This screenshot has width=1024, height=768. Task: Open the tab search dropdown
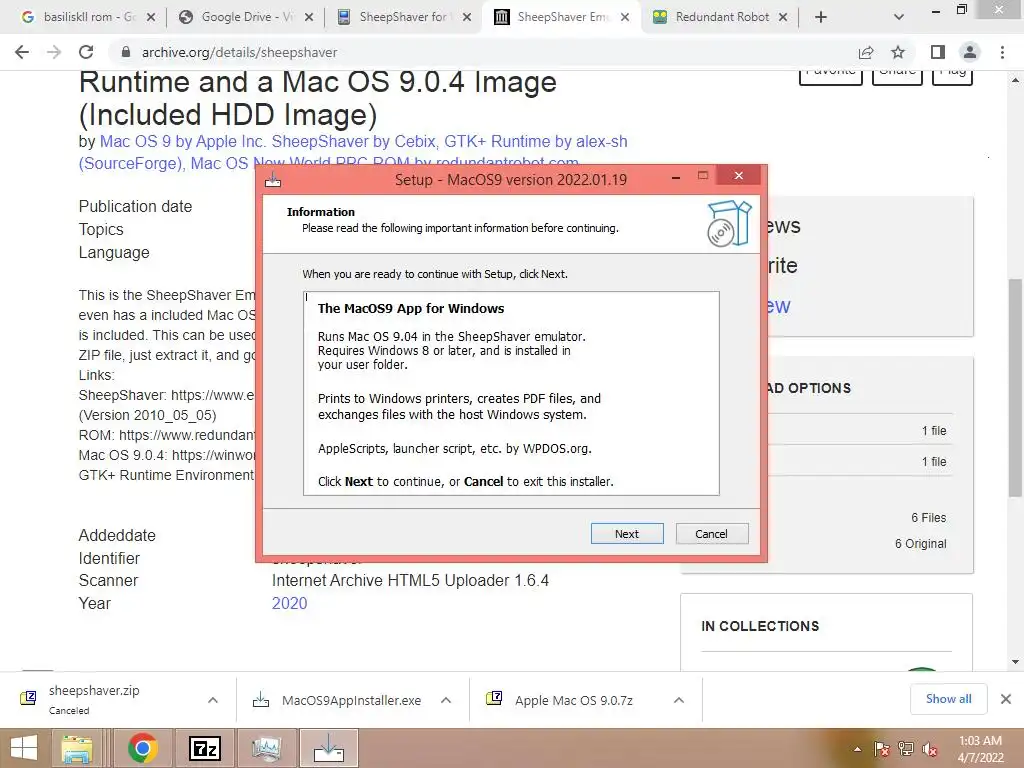pos(899,17)
